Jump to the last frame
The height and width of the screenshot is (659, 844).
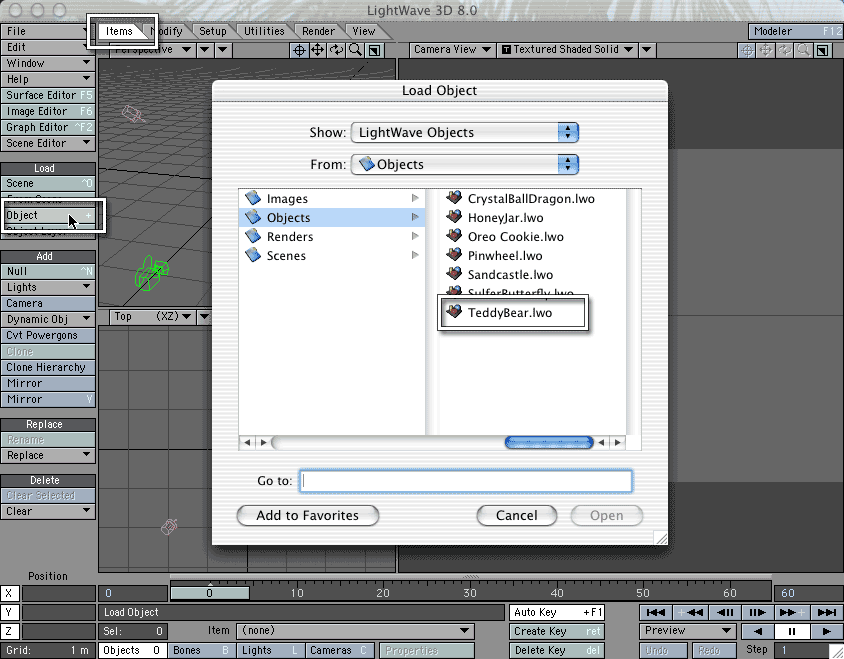point(827,612)
